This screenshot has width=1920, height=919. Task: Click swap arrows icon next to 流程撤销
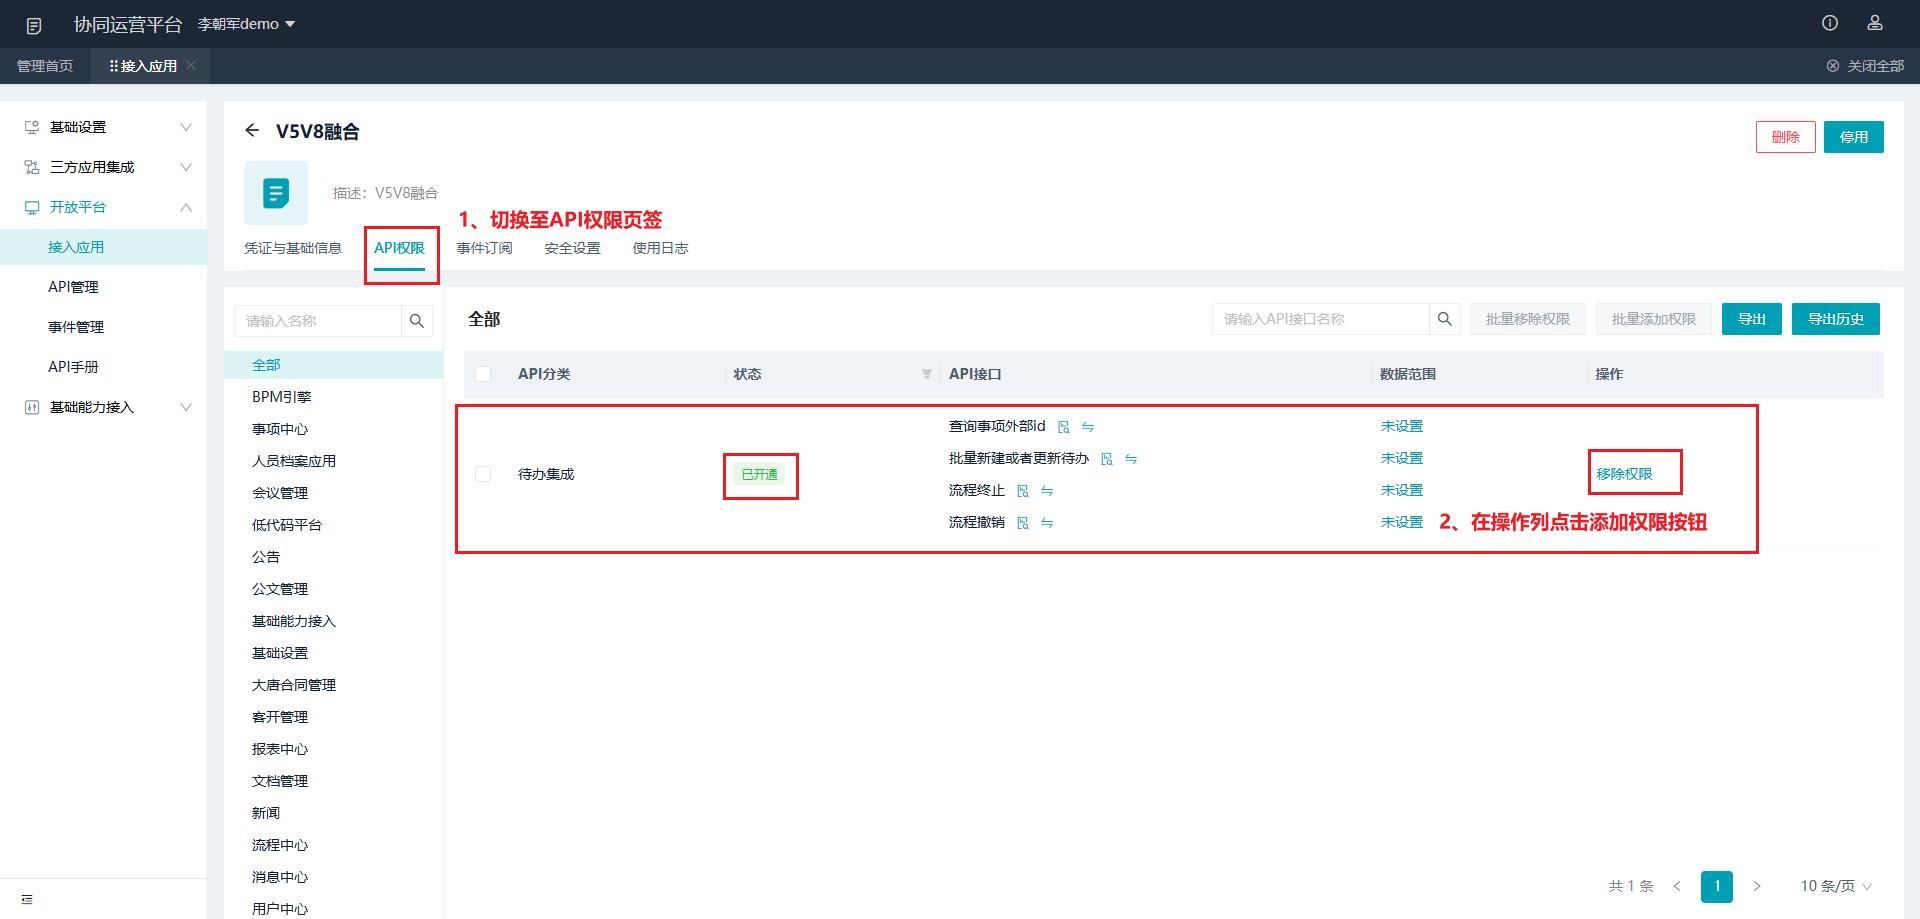point(1047,523)
